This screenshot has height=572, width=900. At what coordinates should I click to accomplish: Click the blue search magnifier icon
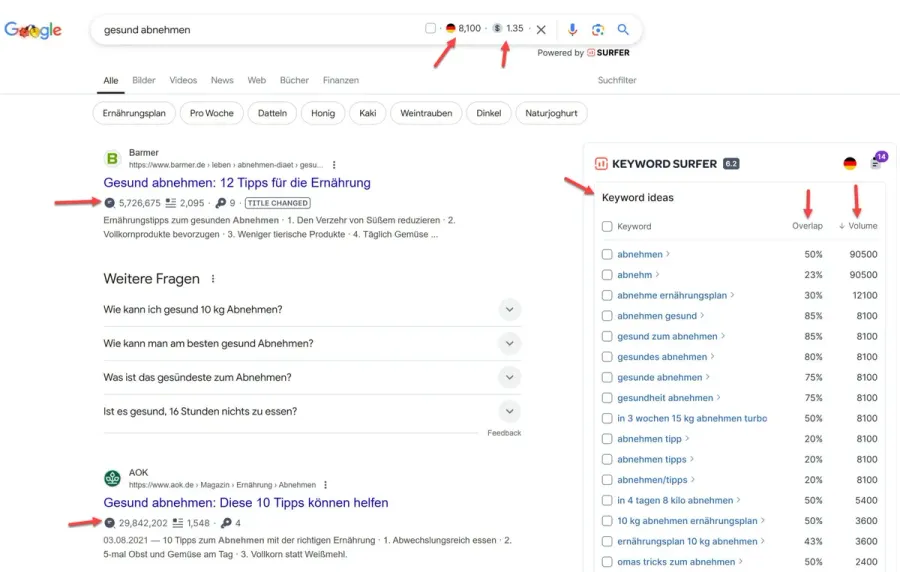(x=623, y=29)
